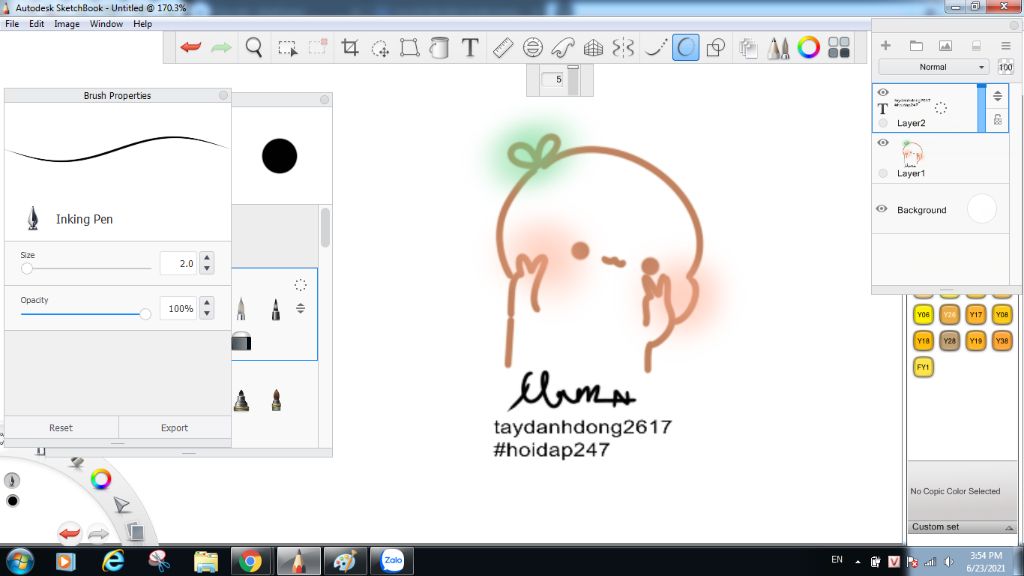This screenshot has width=1024, height=576.
Task: Open the Color Editor wheel in toolbar
Action: pyautogui.click(x=808, y=47)
